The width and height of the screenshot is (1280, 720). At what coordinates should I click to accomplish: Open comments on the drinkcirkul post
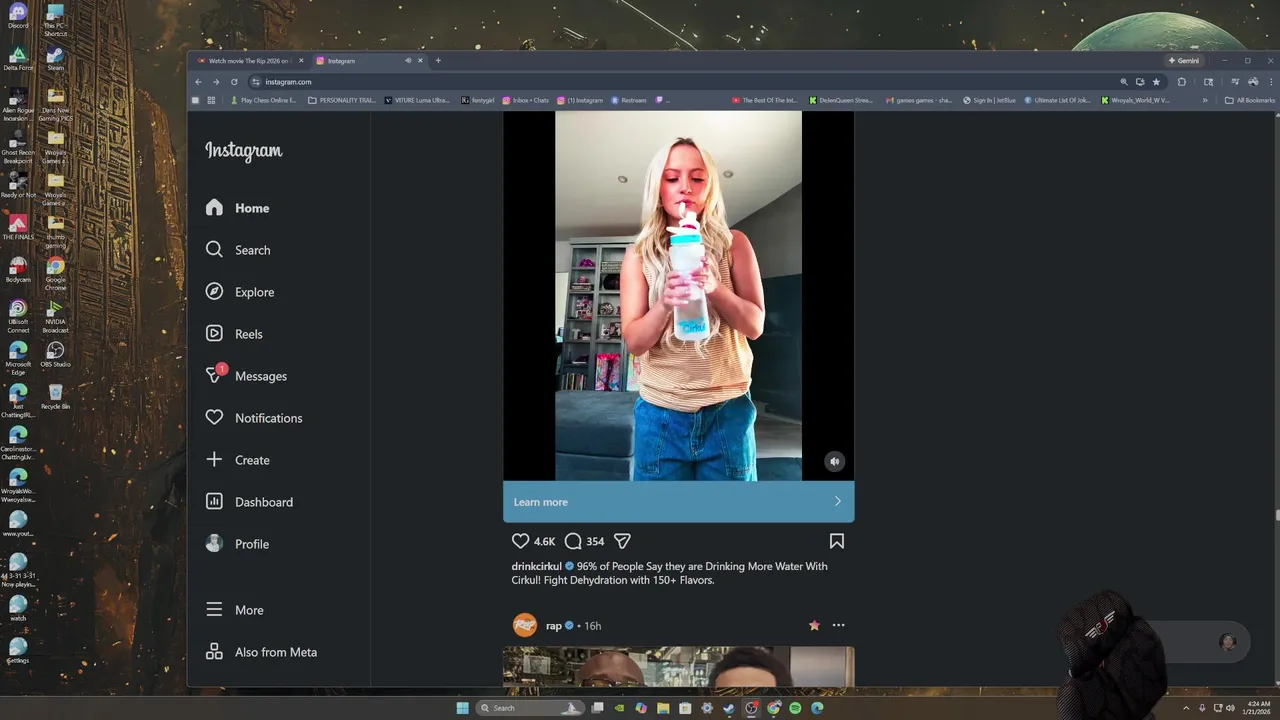point(573,541)
